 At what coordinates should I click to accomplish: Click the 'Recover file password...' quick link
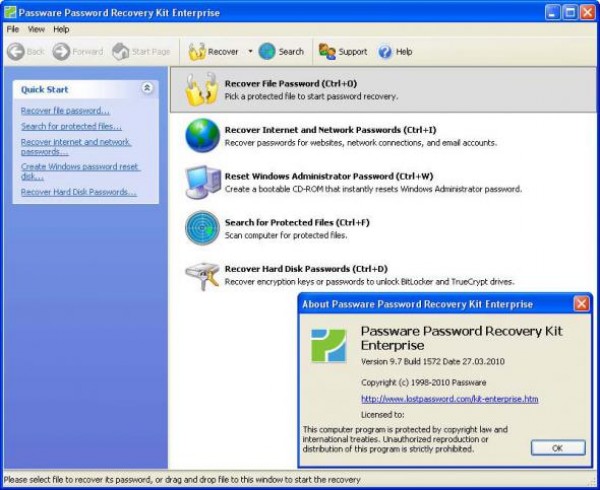click(x=65, y=111)
